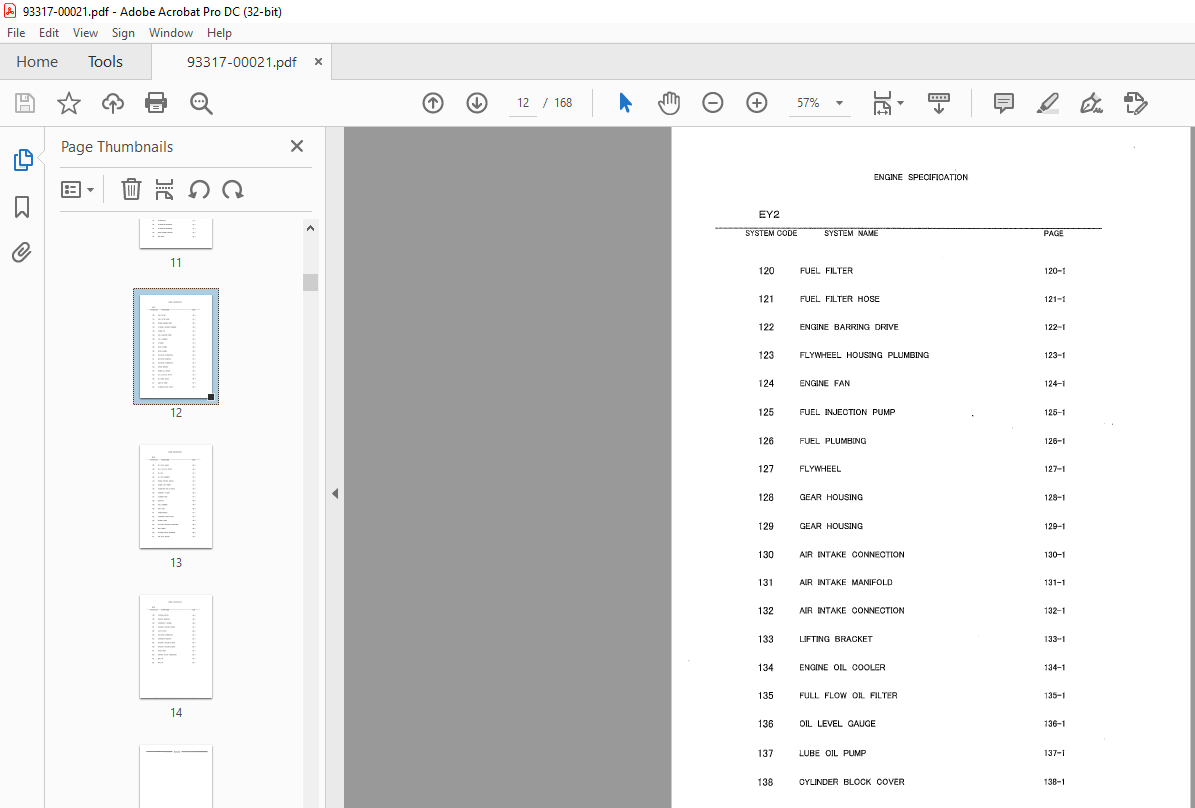Switch to the Home tab
The width and height of the screenshot is (1195, 808).
[37, 62]
